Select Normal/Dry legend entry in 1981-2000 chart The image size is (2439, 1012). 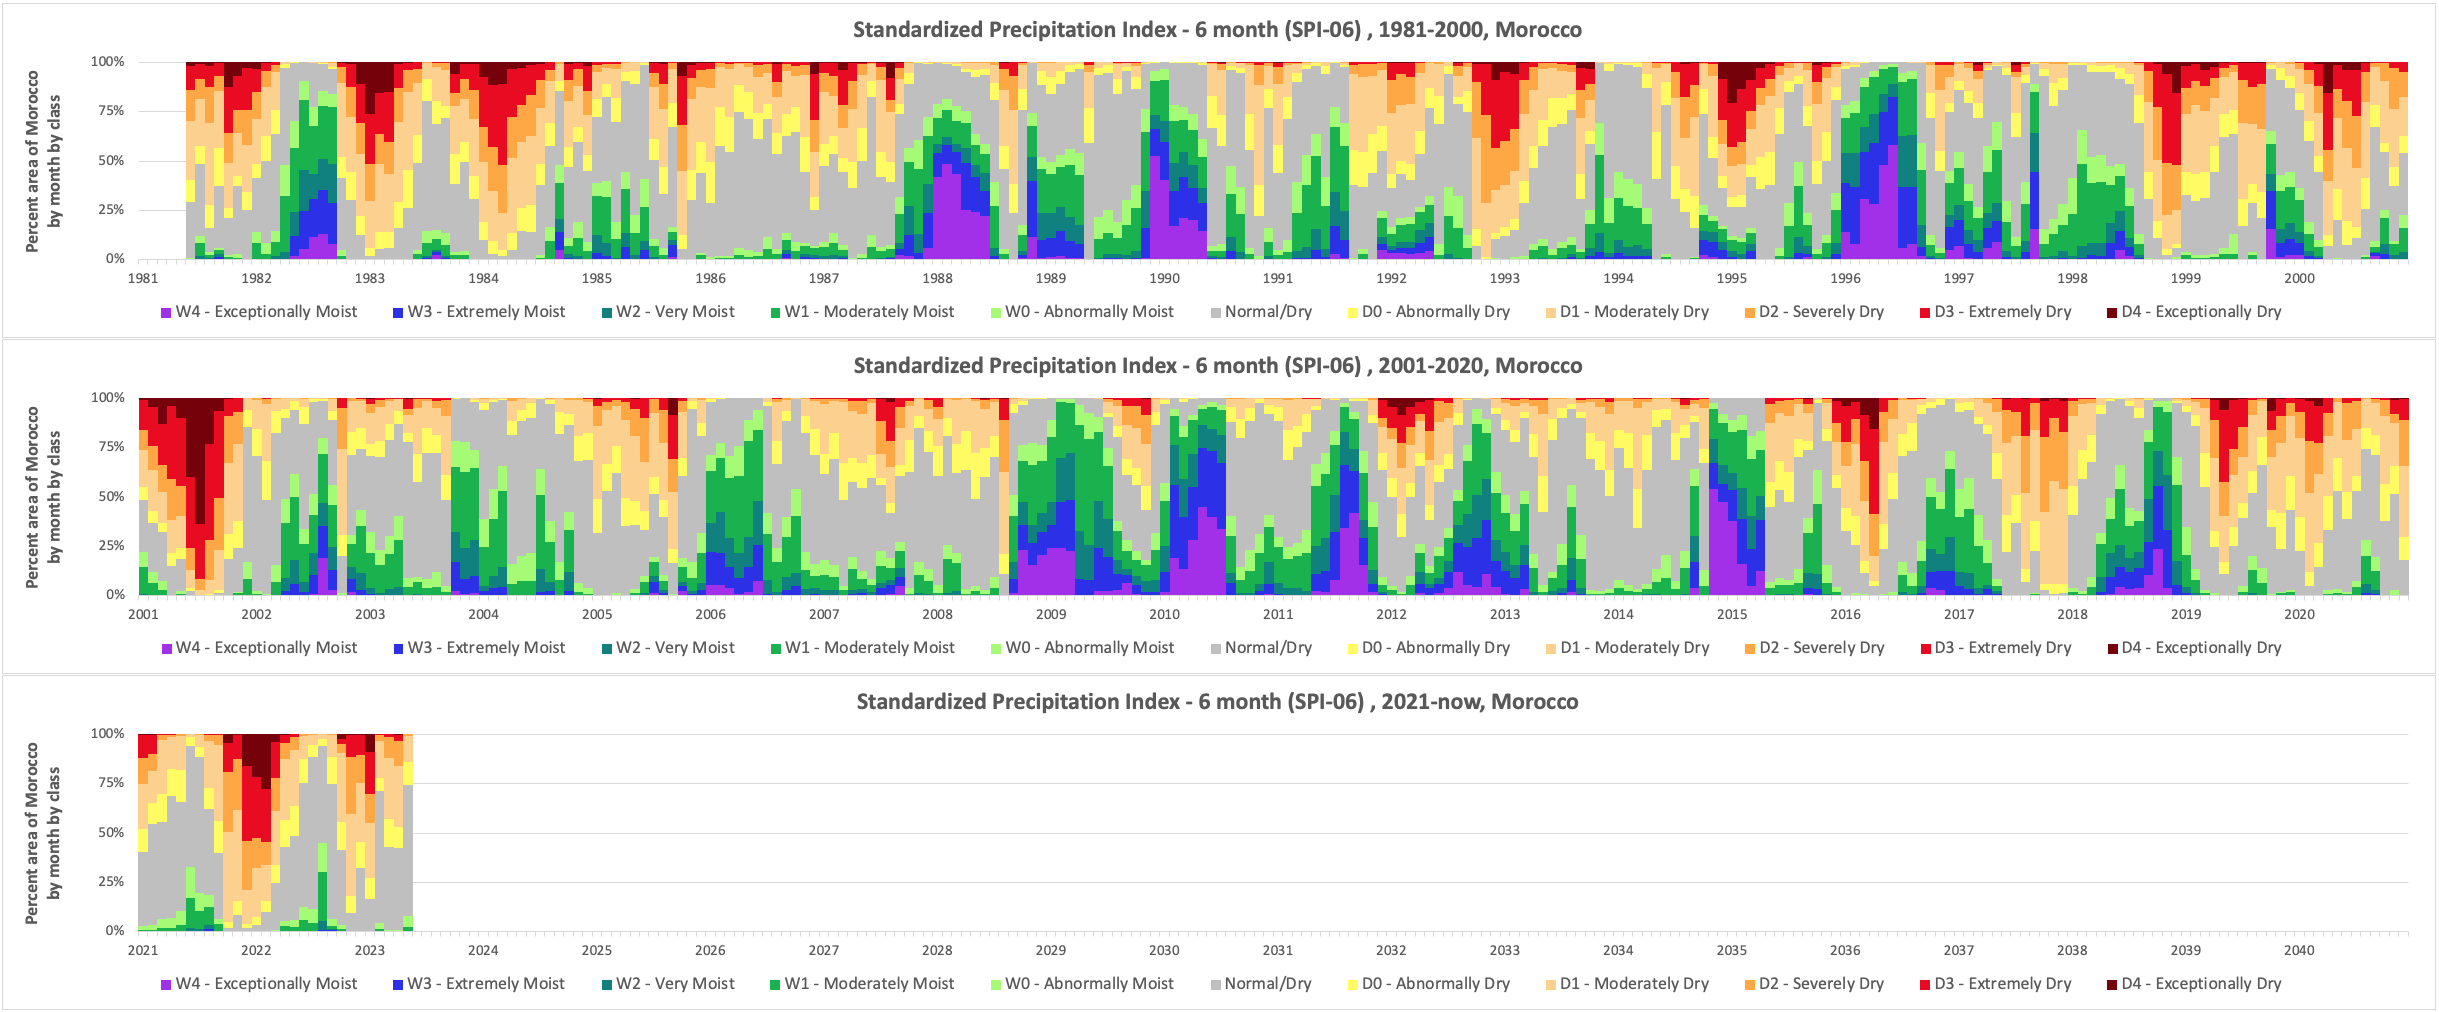click(x=1261, y=312)
